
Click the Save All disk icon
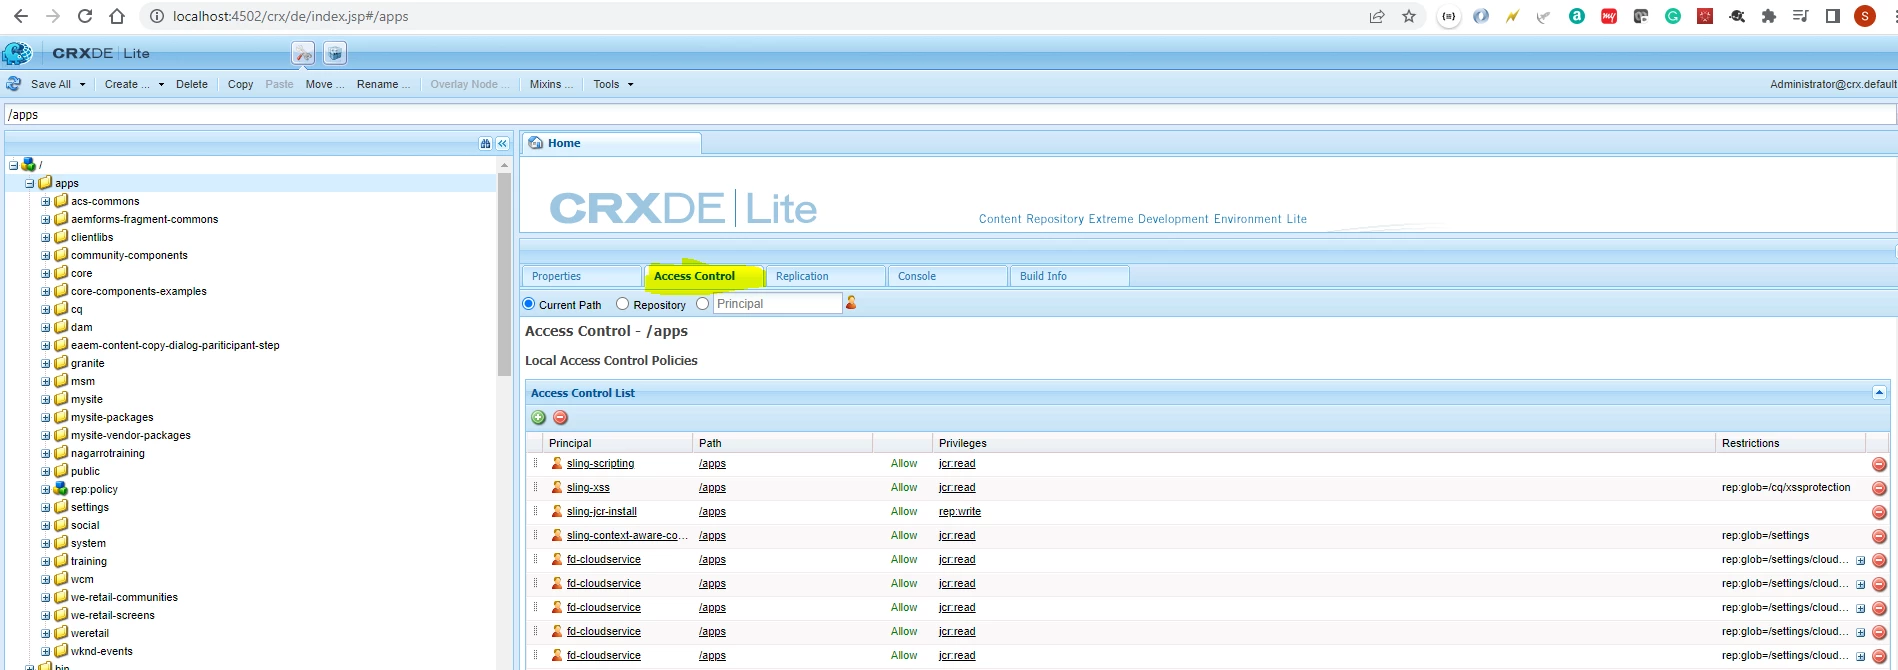point(14,84)
